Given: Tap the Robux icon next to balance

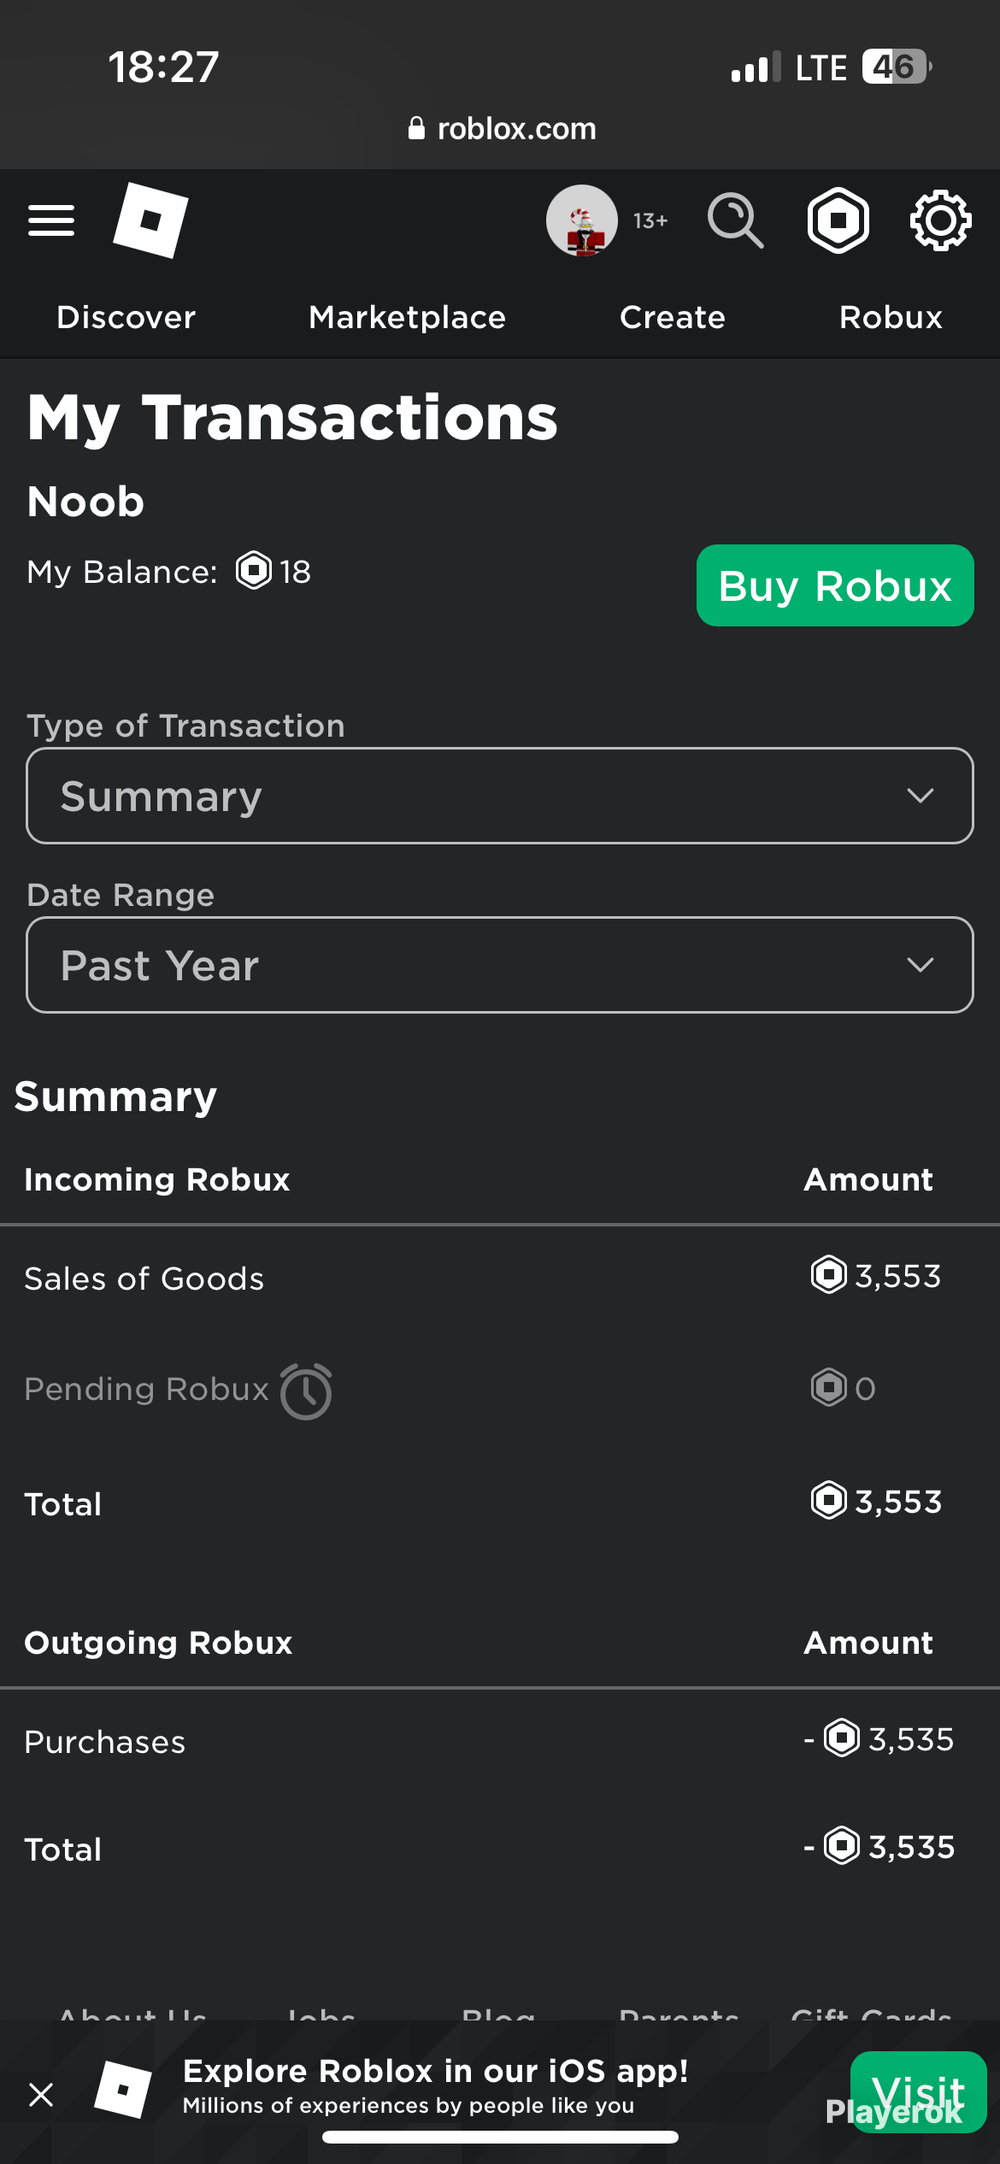Looking at the screenshot, I should (x=253, y=571).
